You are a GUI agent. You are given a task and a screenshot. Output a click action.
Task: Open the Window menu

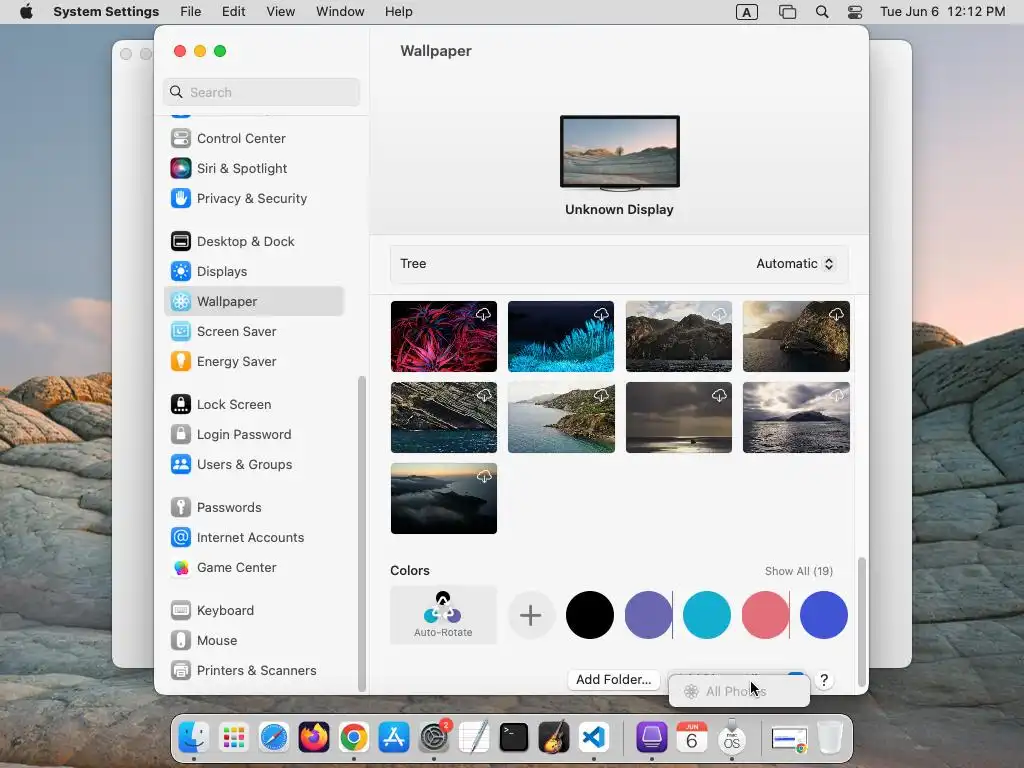point(340,12)
